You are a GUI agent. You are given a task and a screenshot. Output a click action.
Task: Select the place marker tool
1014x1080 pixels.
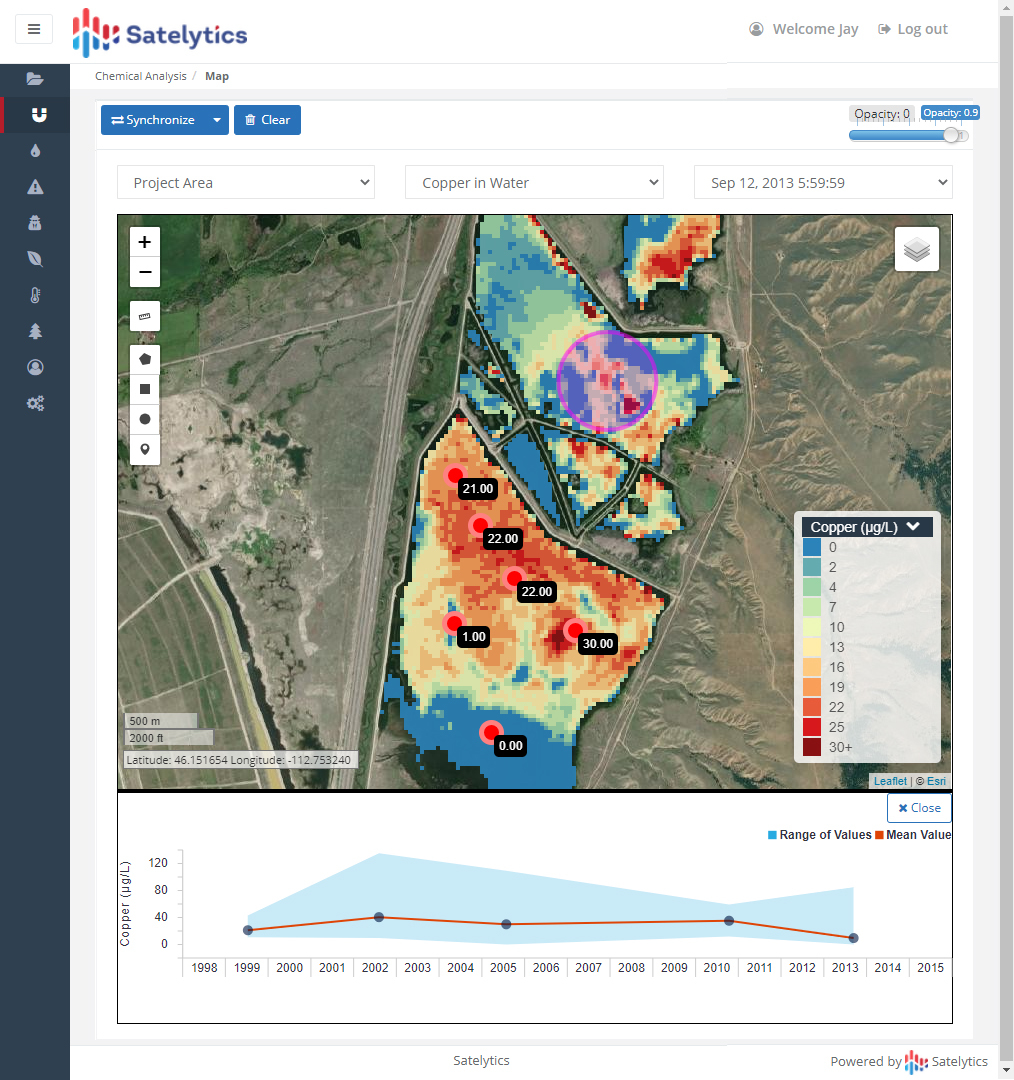coord(145,449)
